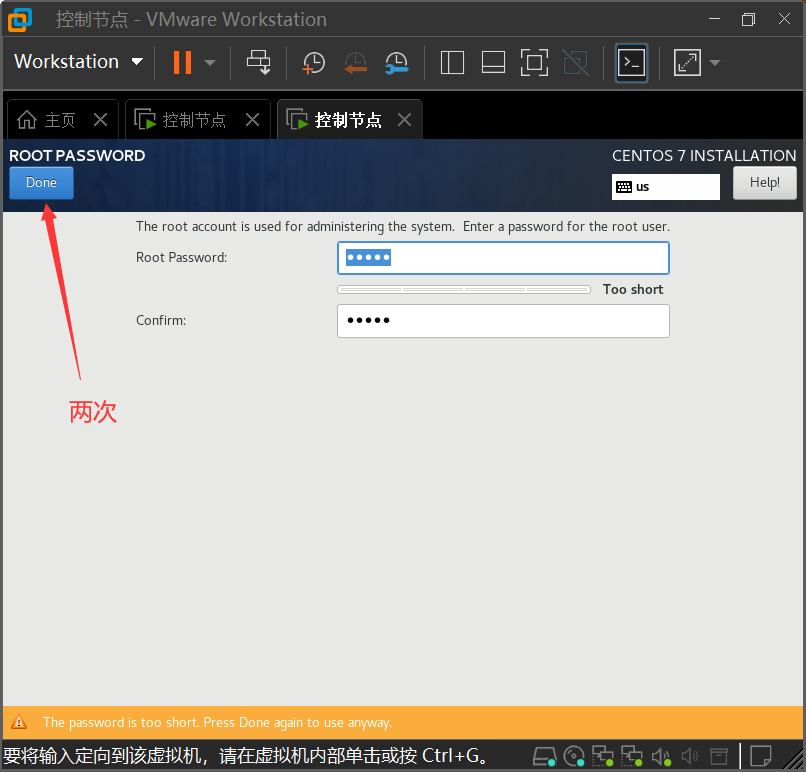Minimize the VMware Workstation window
Screen dimensions: 806x772
714,19
